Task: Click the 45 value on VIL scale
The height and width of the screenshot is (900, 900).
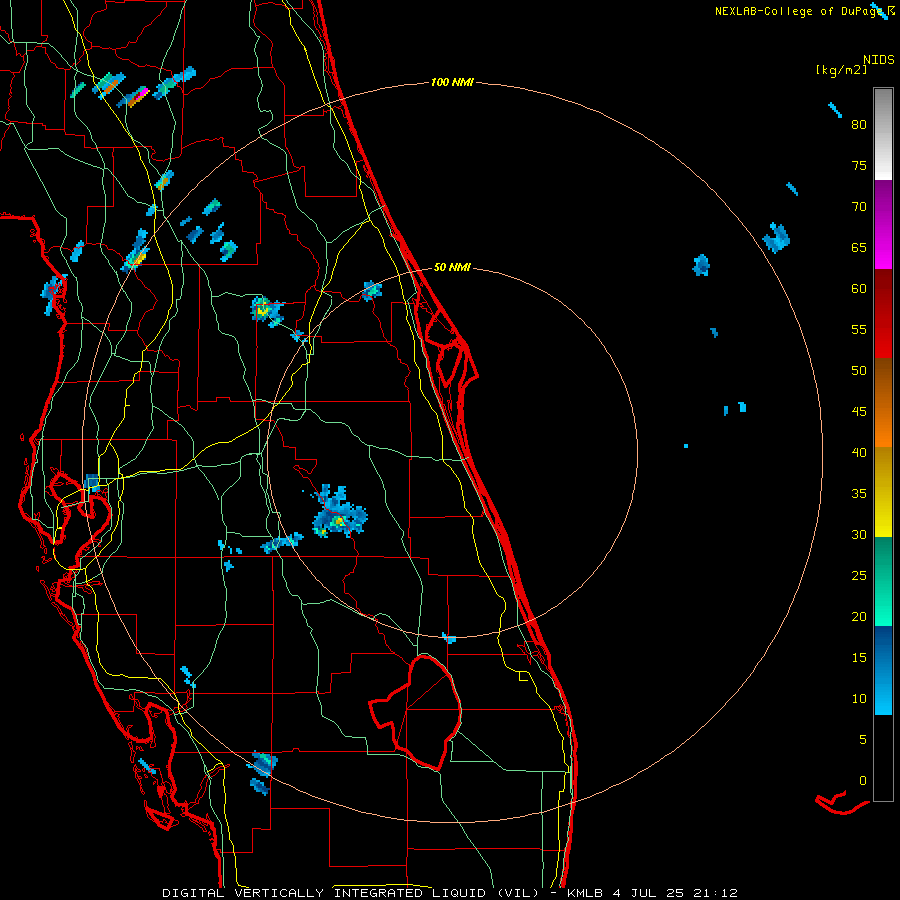Action: pyautogui.click(x=859, y=412)
